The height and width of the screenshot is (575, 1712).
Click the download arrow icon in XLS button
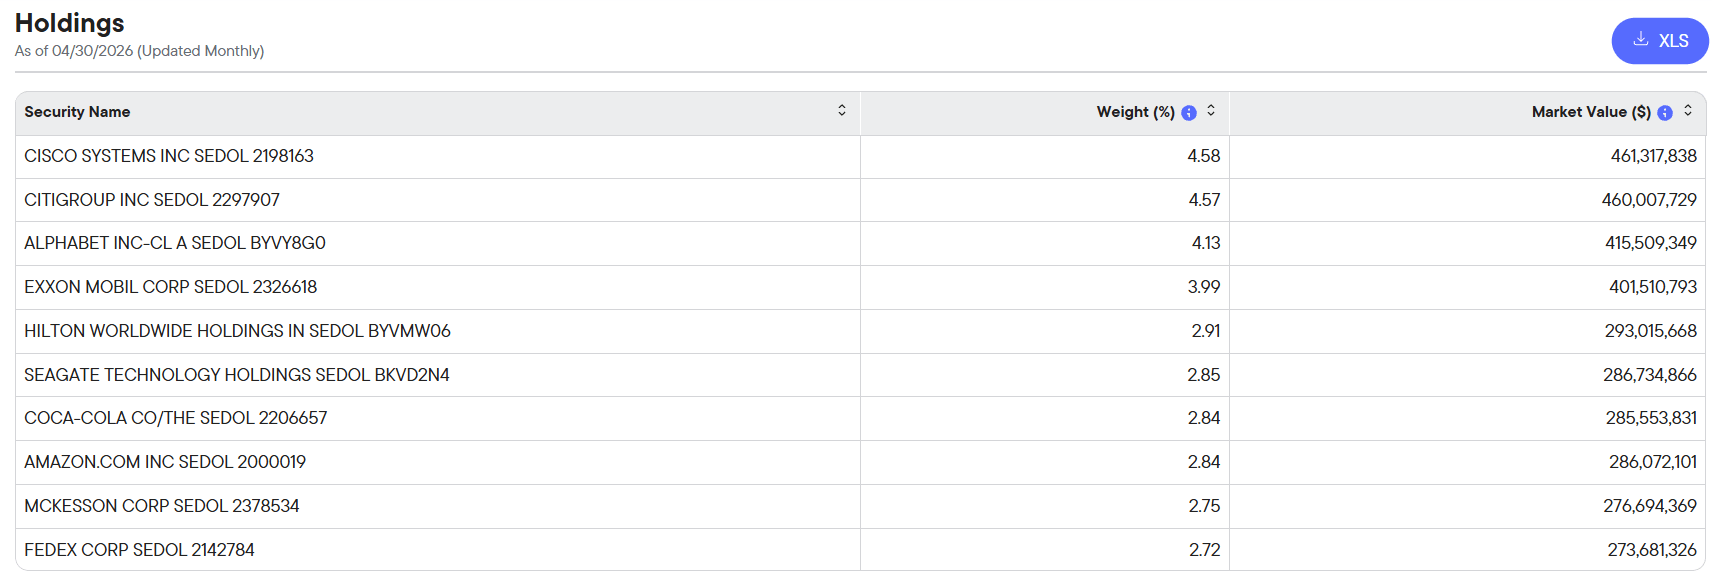click(1640, 40)
